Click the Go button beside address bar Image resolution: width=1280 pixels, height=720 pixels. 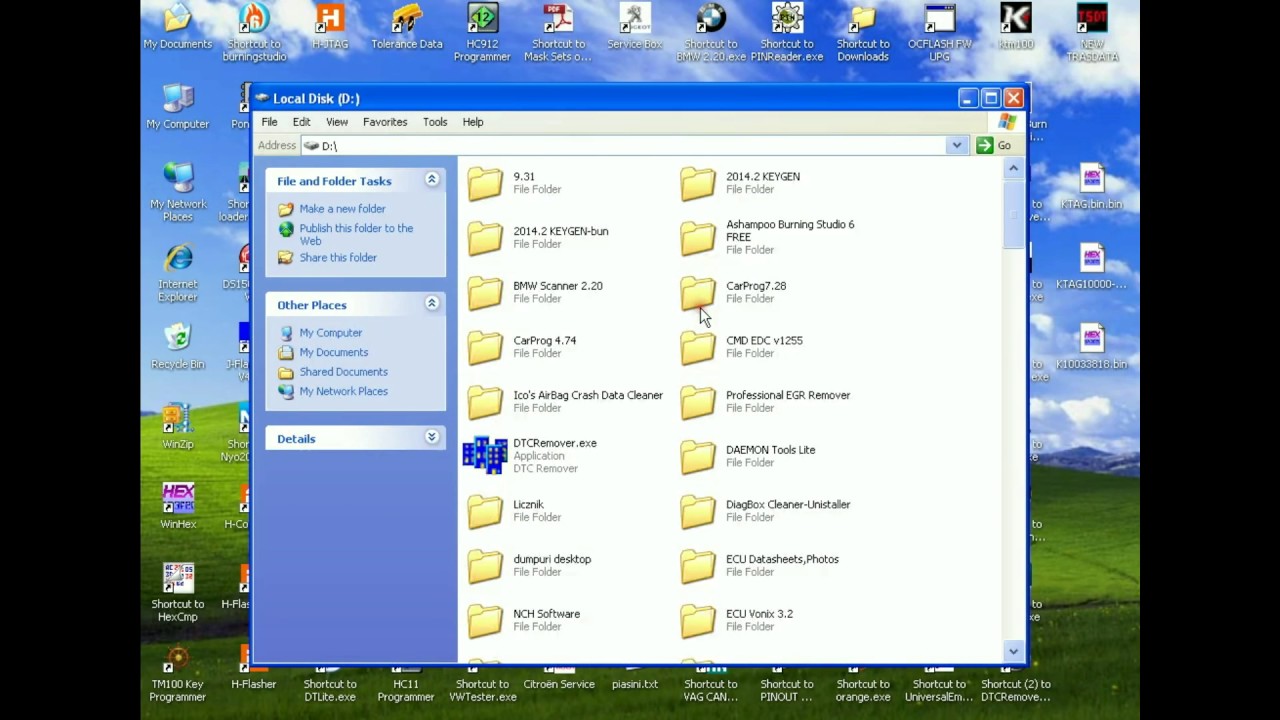994,146
